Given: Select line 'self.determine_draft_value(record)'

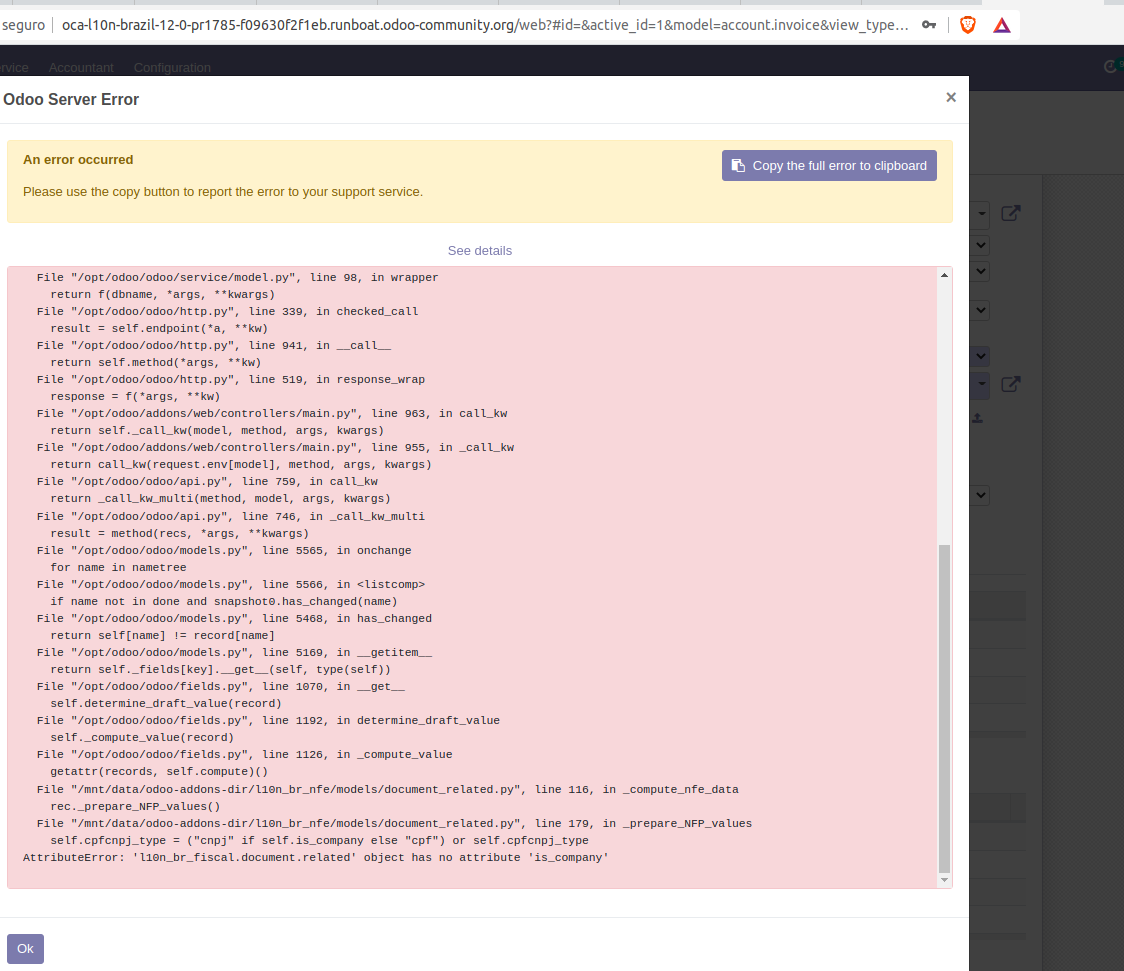Looking at the screenshot, I should click(166, 704).
